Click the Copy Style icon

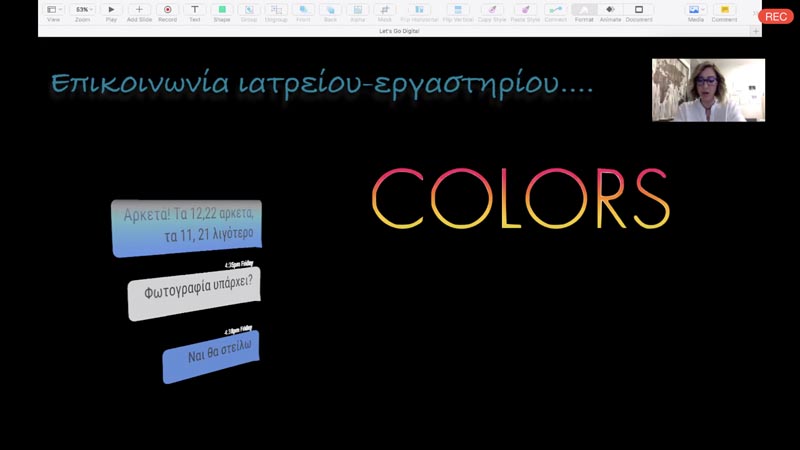490,10
